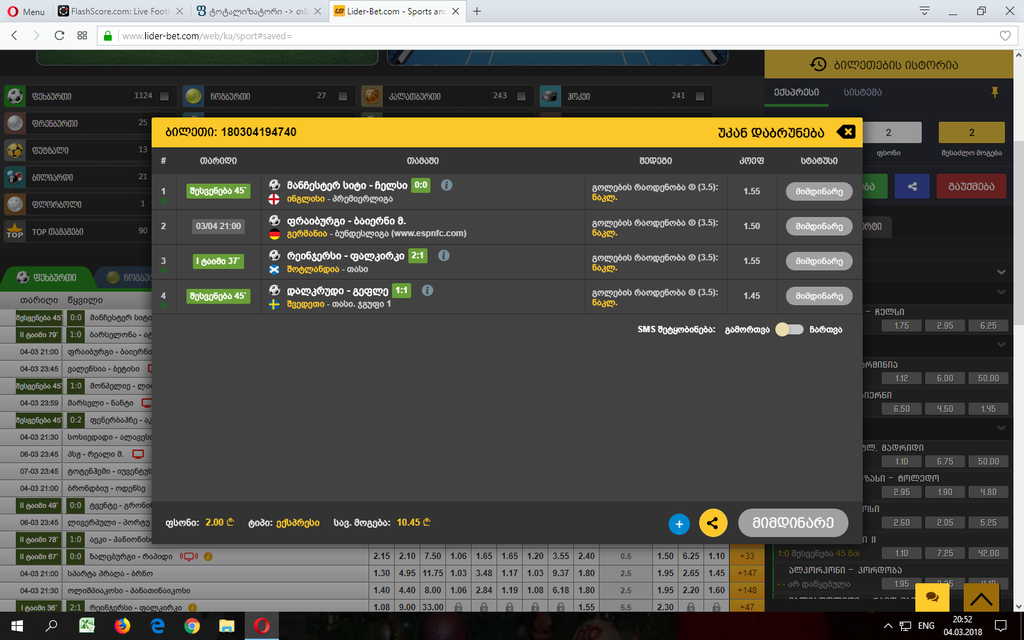Open Chrome from the taskbar
Viewport: 1024px width, 640px height.
pyautogui.click(x=191, y=626)
